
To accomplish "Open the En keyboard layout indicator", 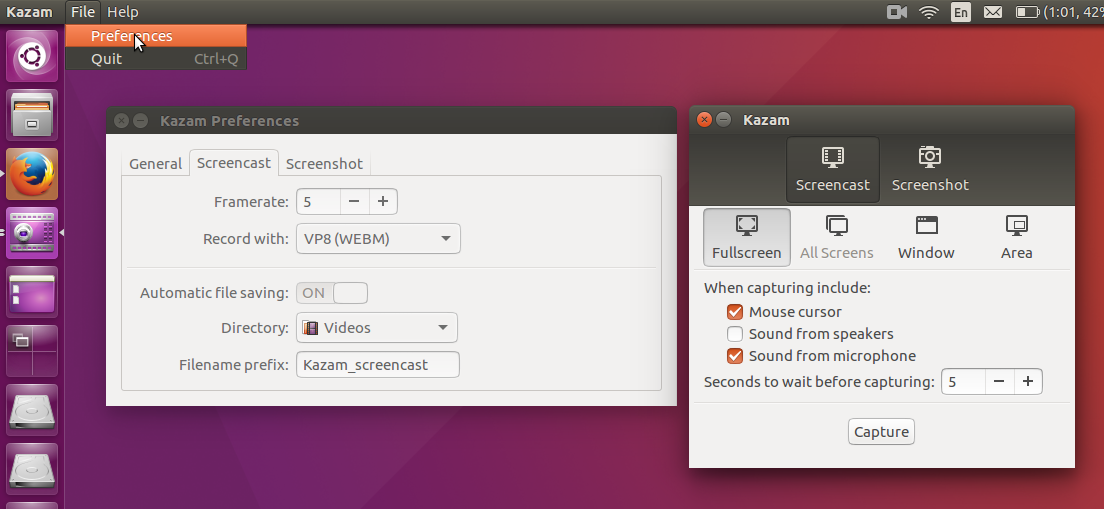I will click(x=960, y=12).
